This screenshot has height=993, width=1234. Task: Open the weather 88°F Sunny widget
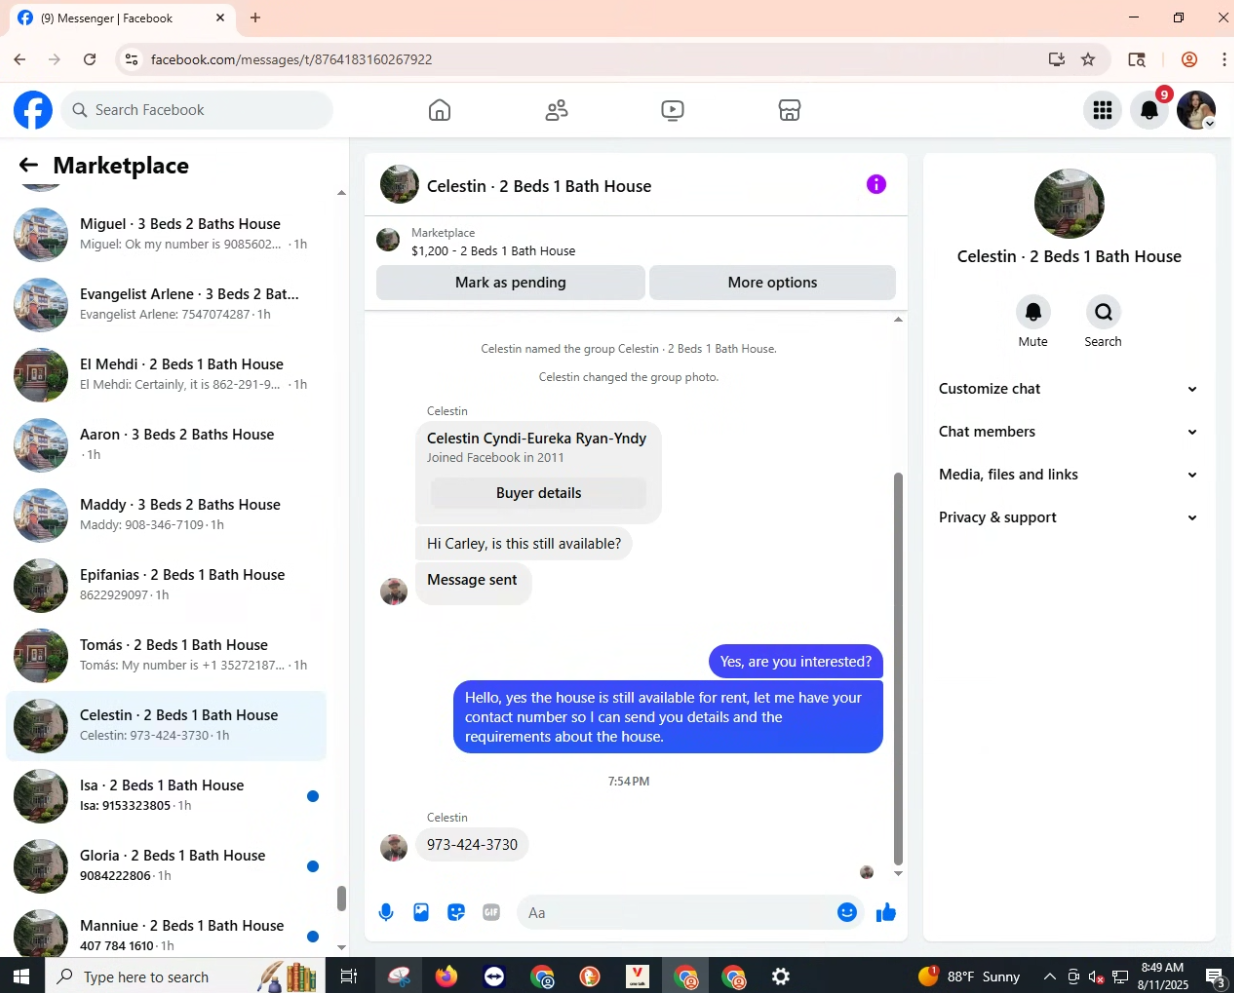(969, 976)
